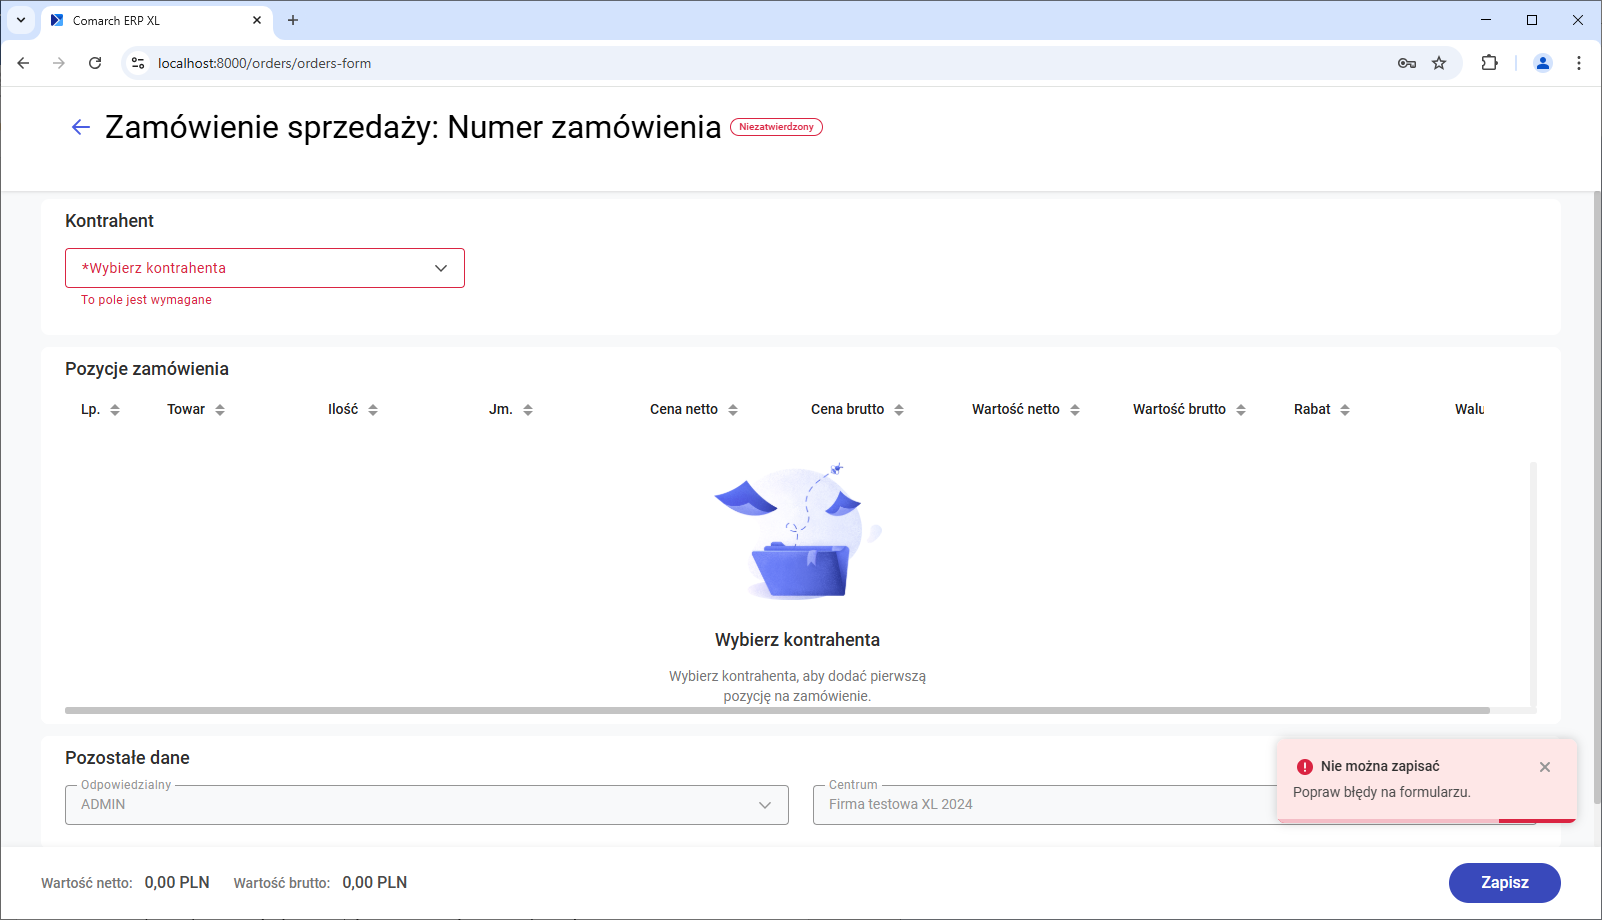1602x920 pixels.
Task: Open the password manager key icon
Action: [x=1406, y=62]
